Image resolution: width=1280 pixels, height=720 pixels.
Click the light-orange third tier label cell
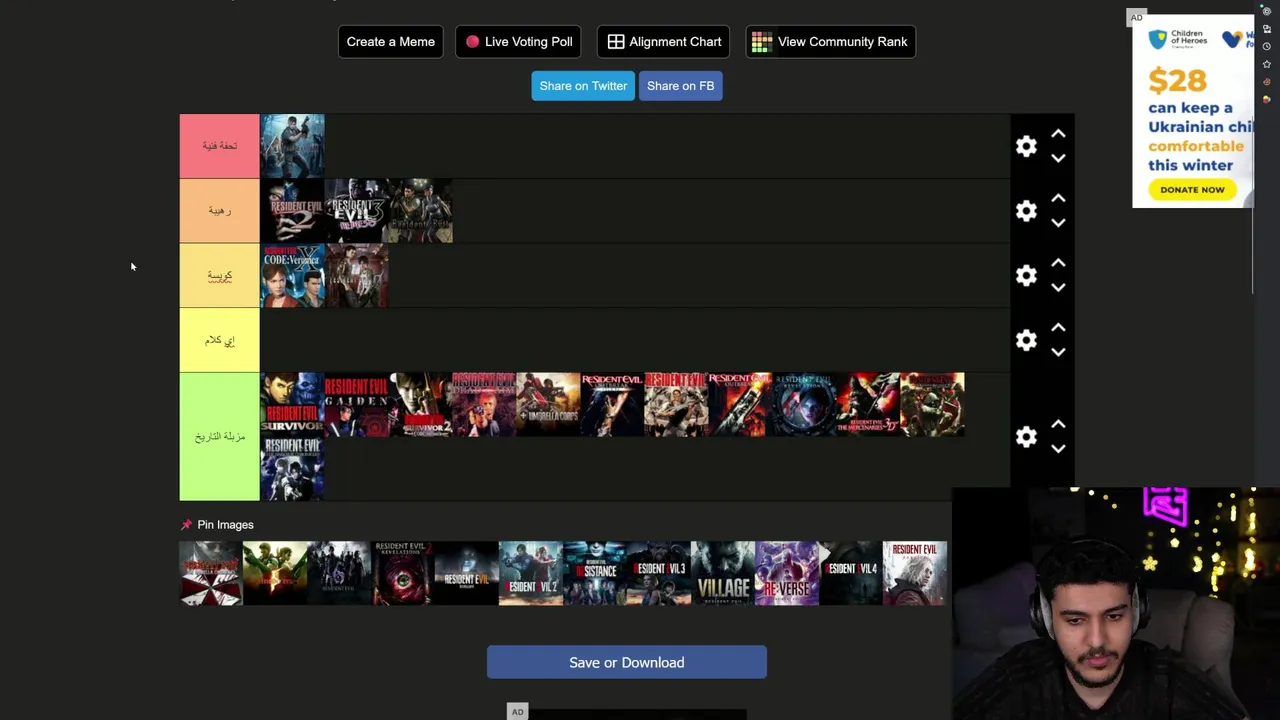(x=219, y=276)
